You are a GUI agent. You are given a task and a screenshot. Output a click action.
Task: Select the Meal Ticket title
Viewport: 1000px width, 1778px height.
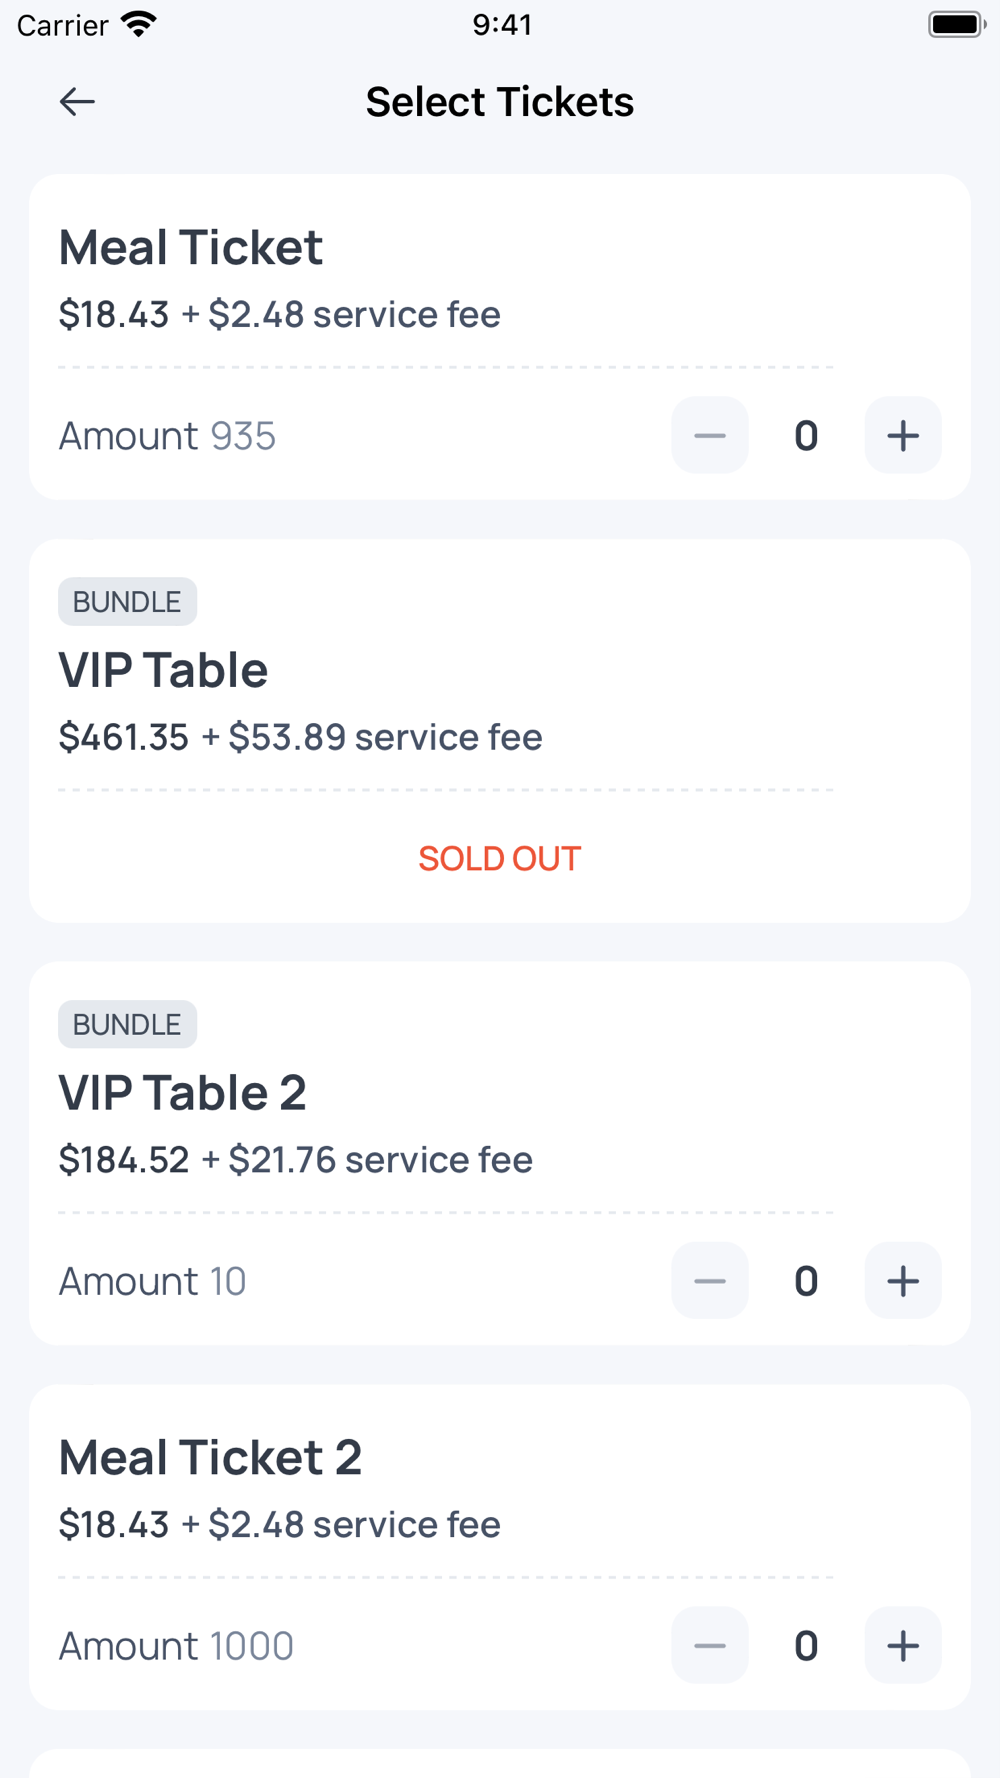(190, 248)
